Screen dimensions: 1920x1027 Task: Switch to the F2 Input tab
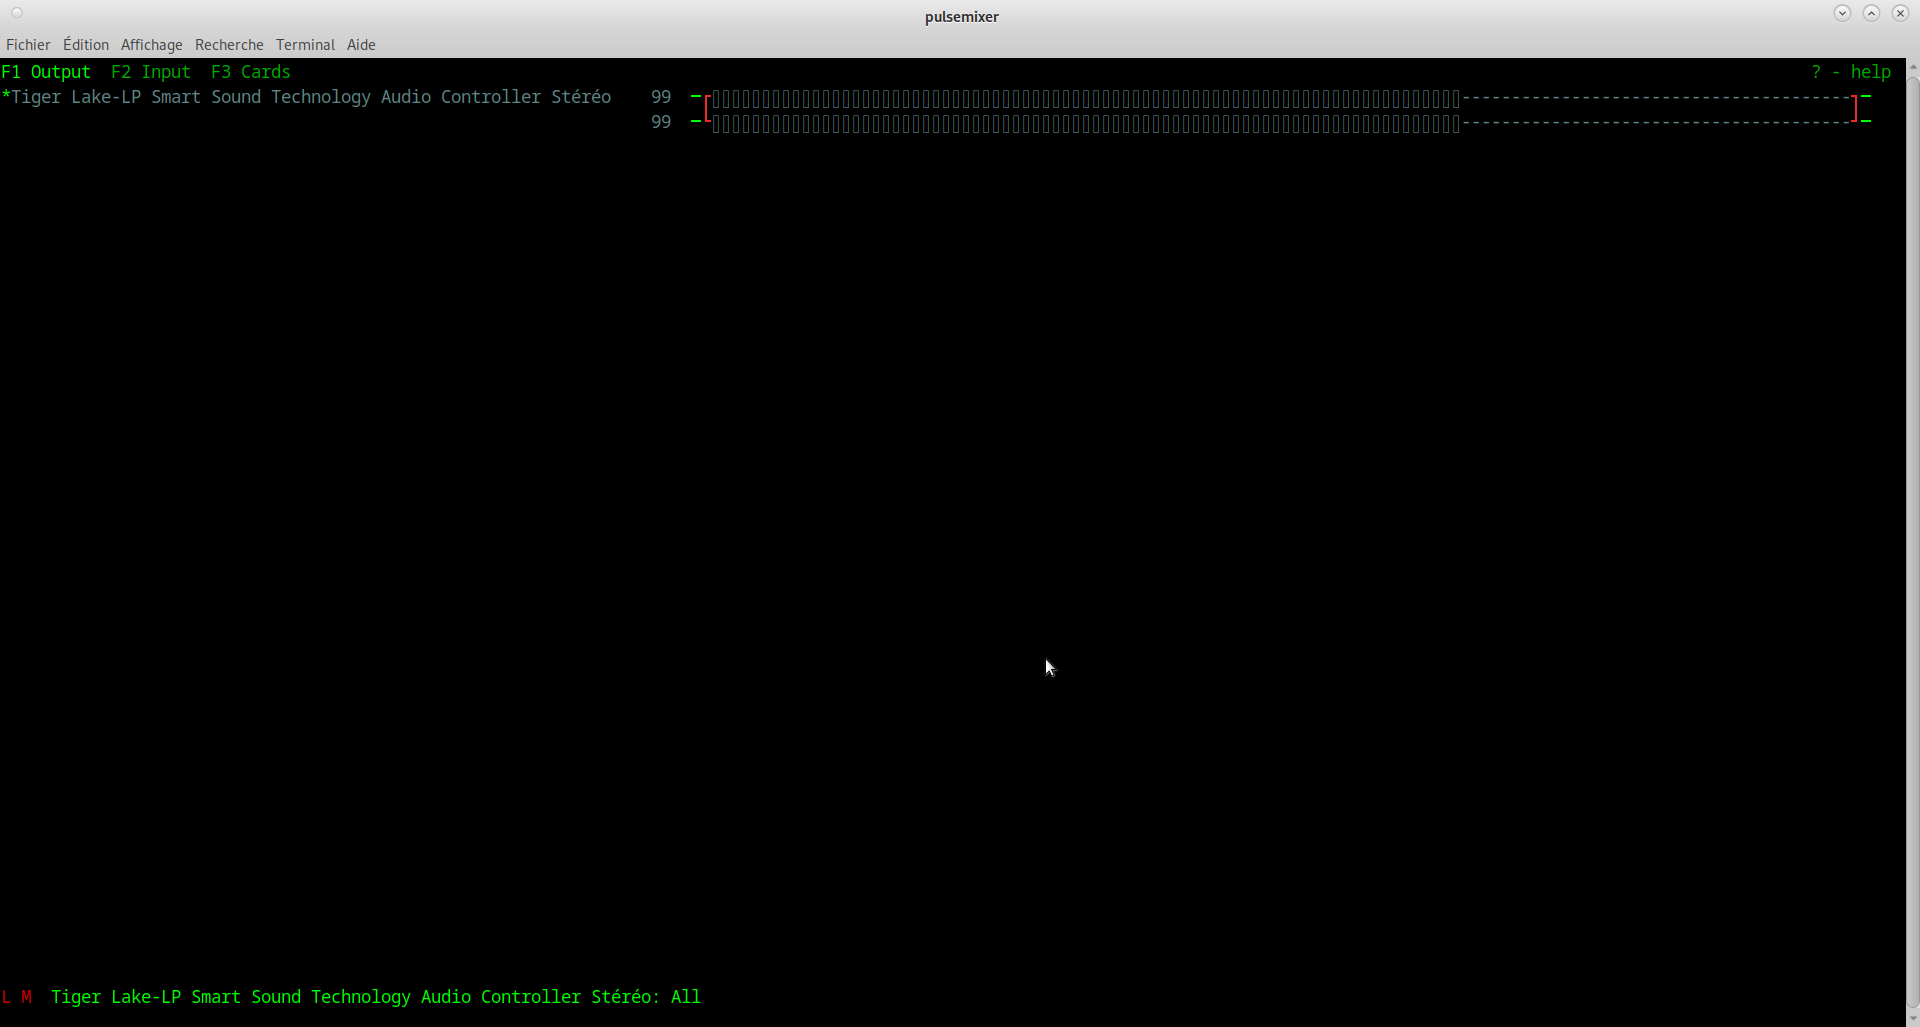click(151, 72)
